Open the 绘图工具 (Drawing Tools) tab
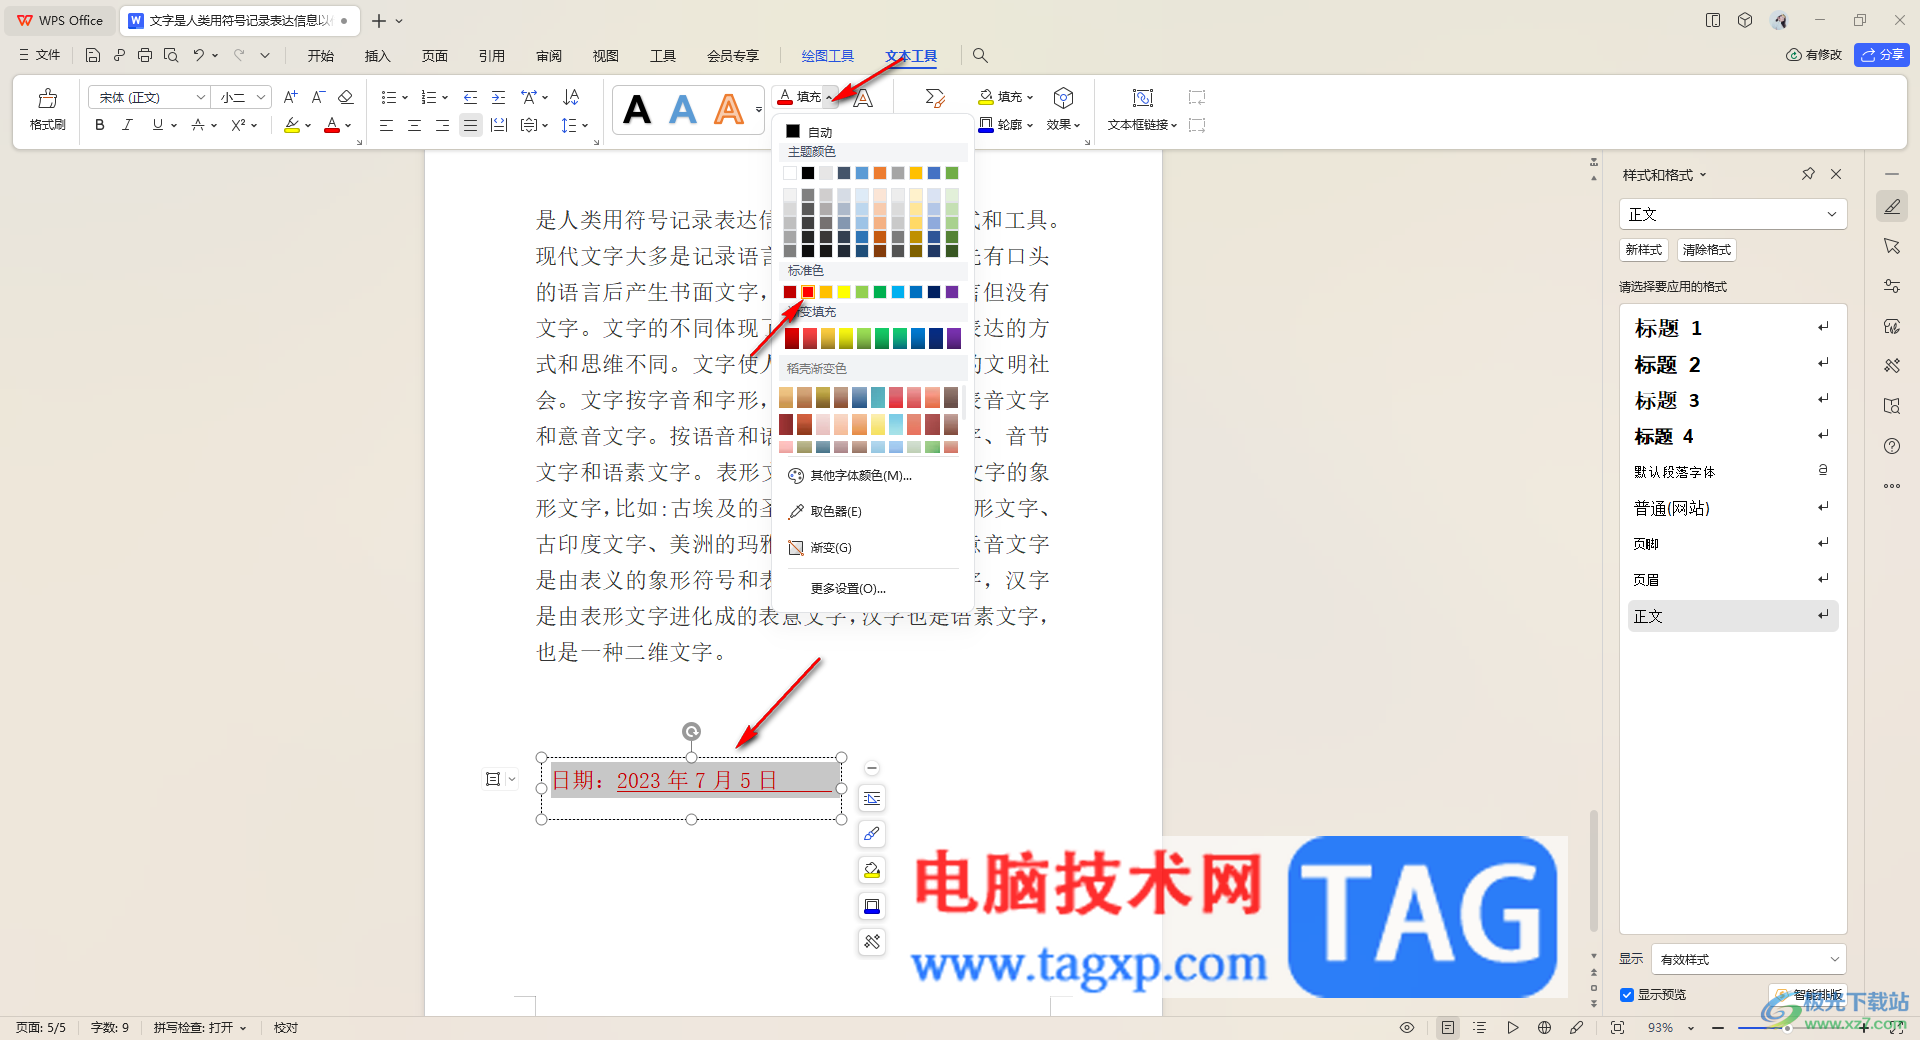 point(828,56)
